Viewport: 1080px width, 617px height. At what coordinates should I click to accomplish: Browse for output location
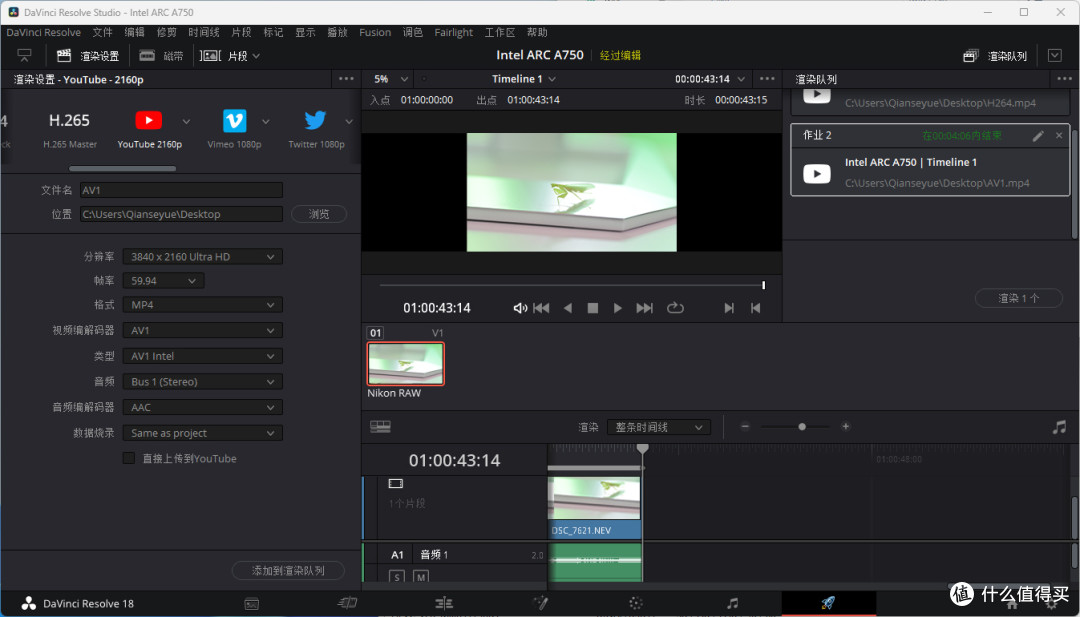(x=319, y=214)
